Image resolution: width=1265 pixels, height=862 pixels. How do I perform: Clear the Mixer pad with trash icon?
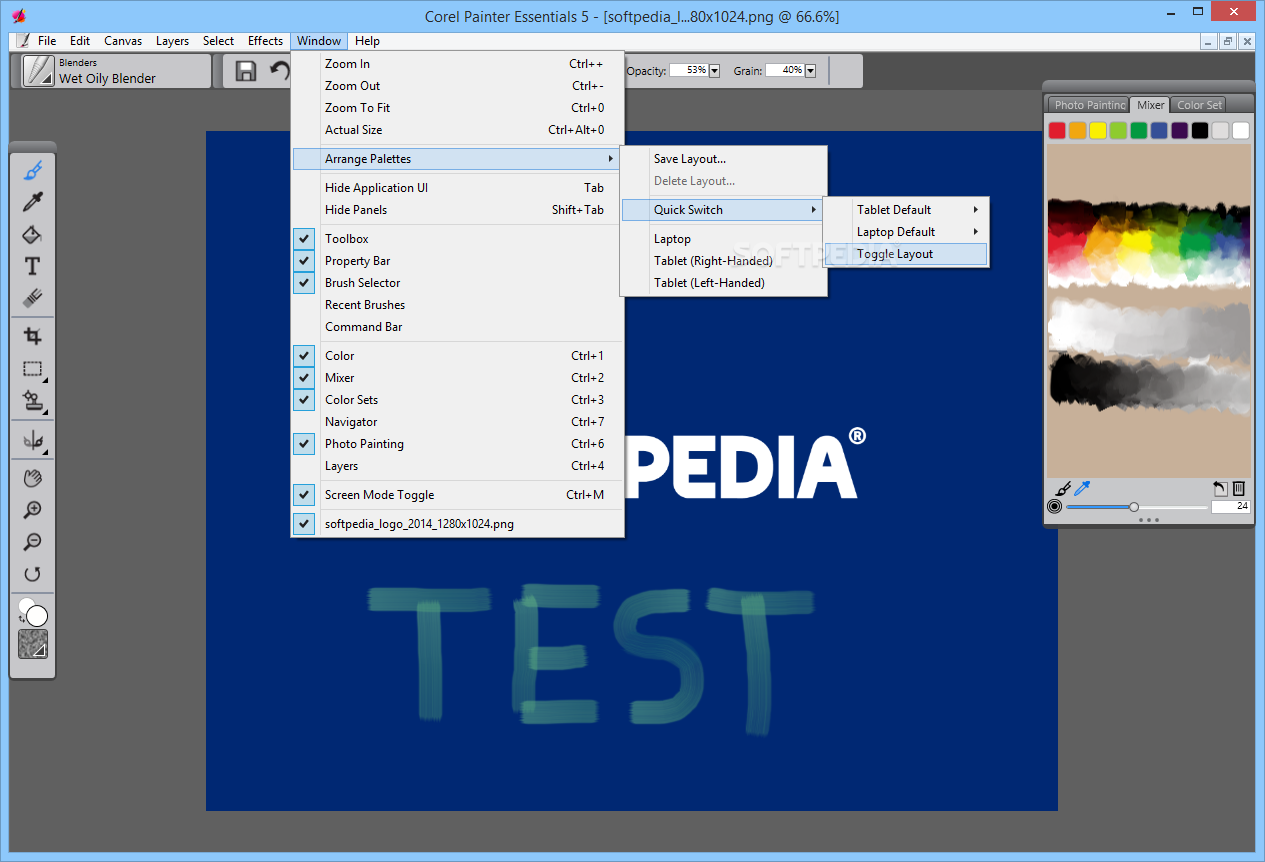[x=1239, y=489]
